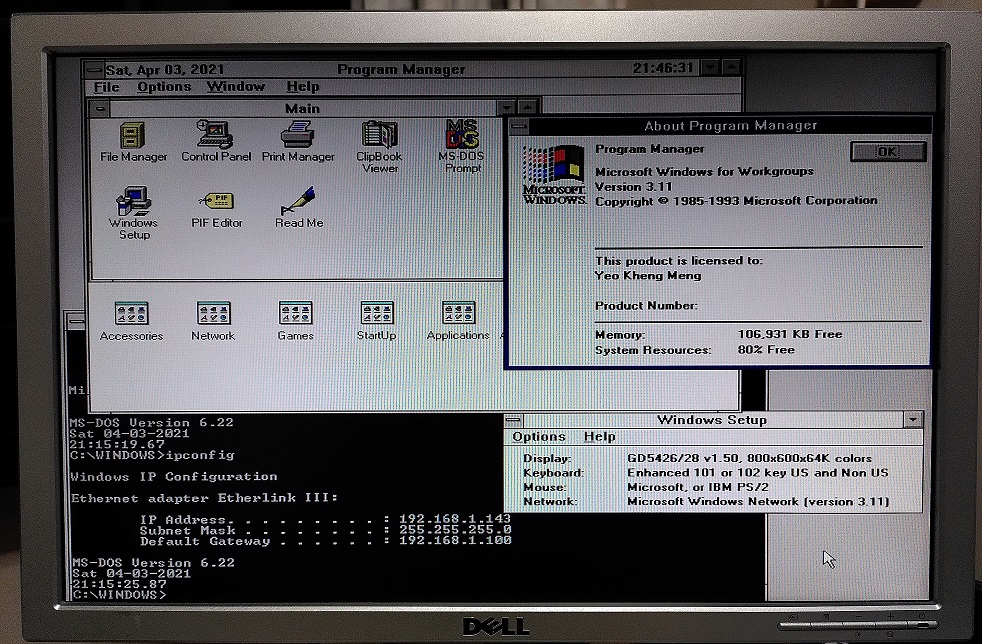This screenshot has height=644, width=982.
Task: Click the Microsoft Windows logo in About dialog
Action: [x=554, y=175]
